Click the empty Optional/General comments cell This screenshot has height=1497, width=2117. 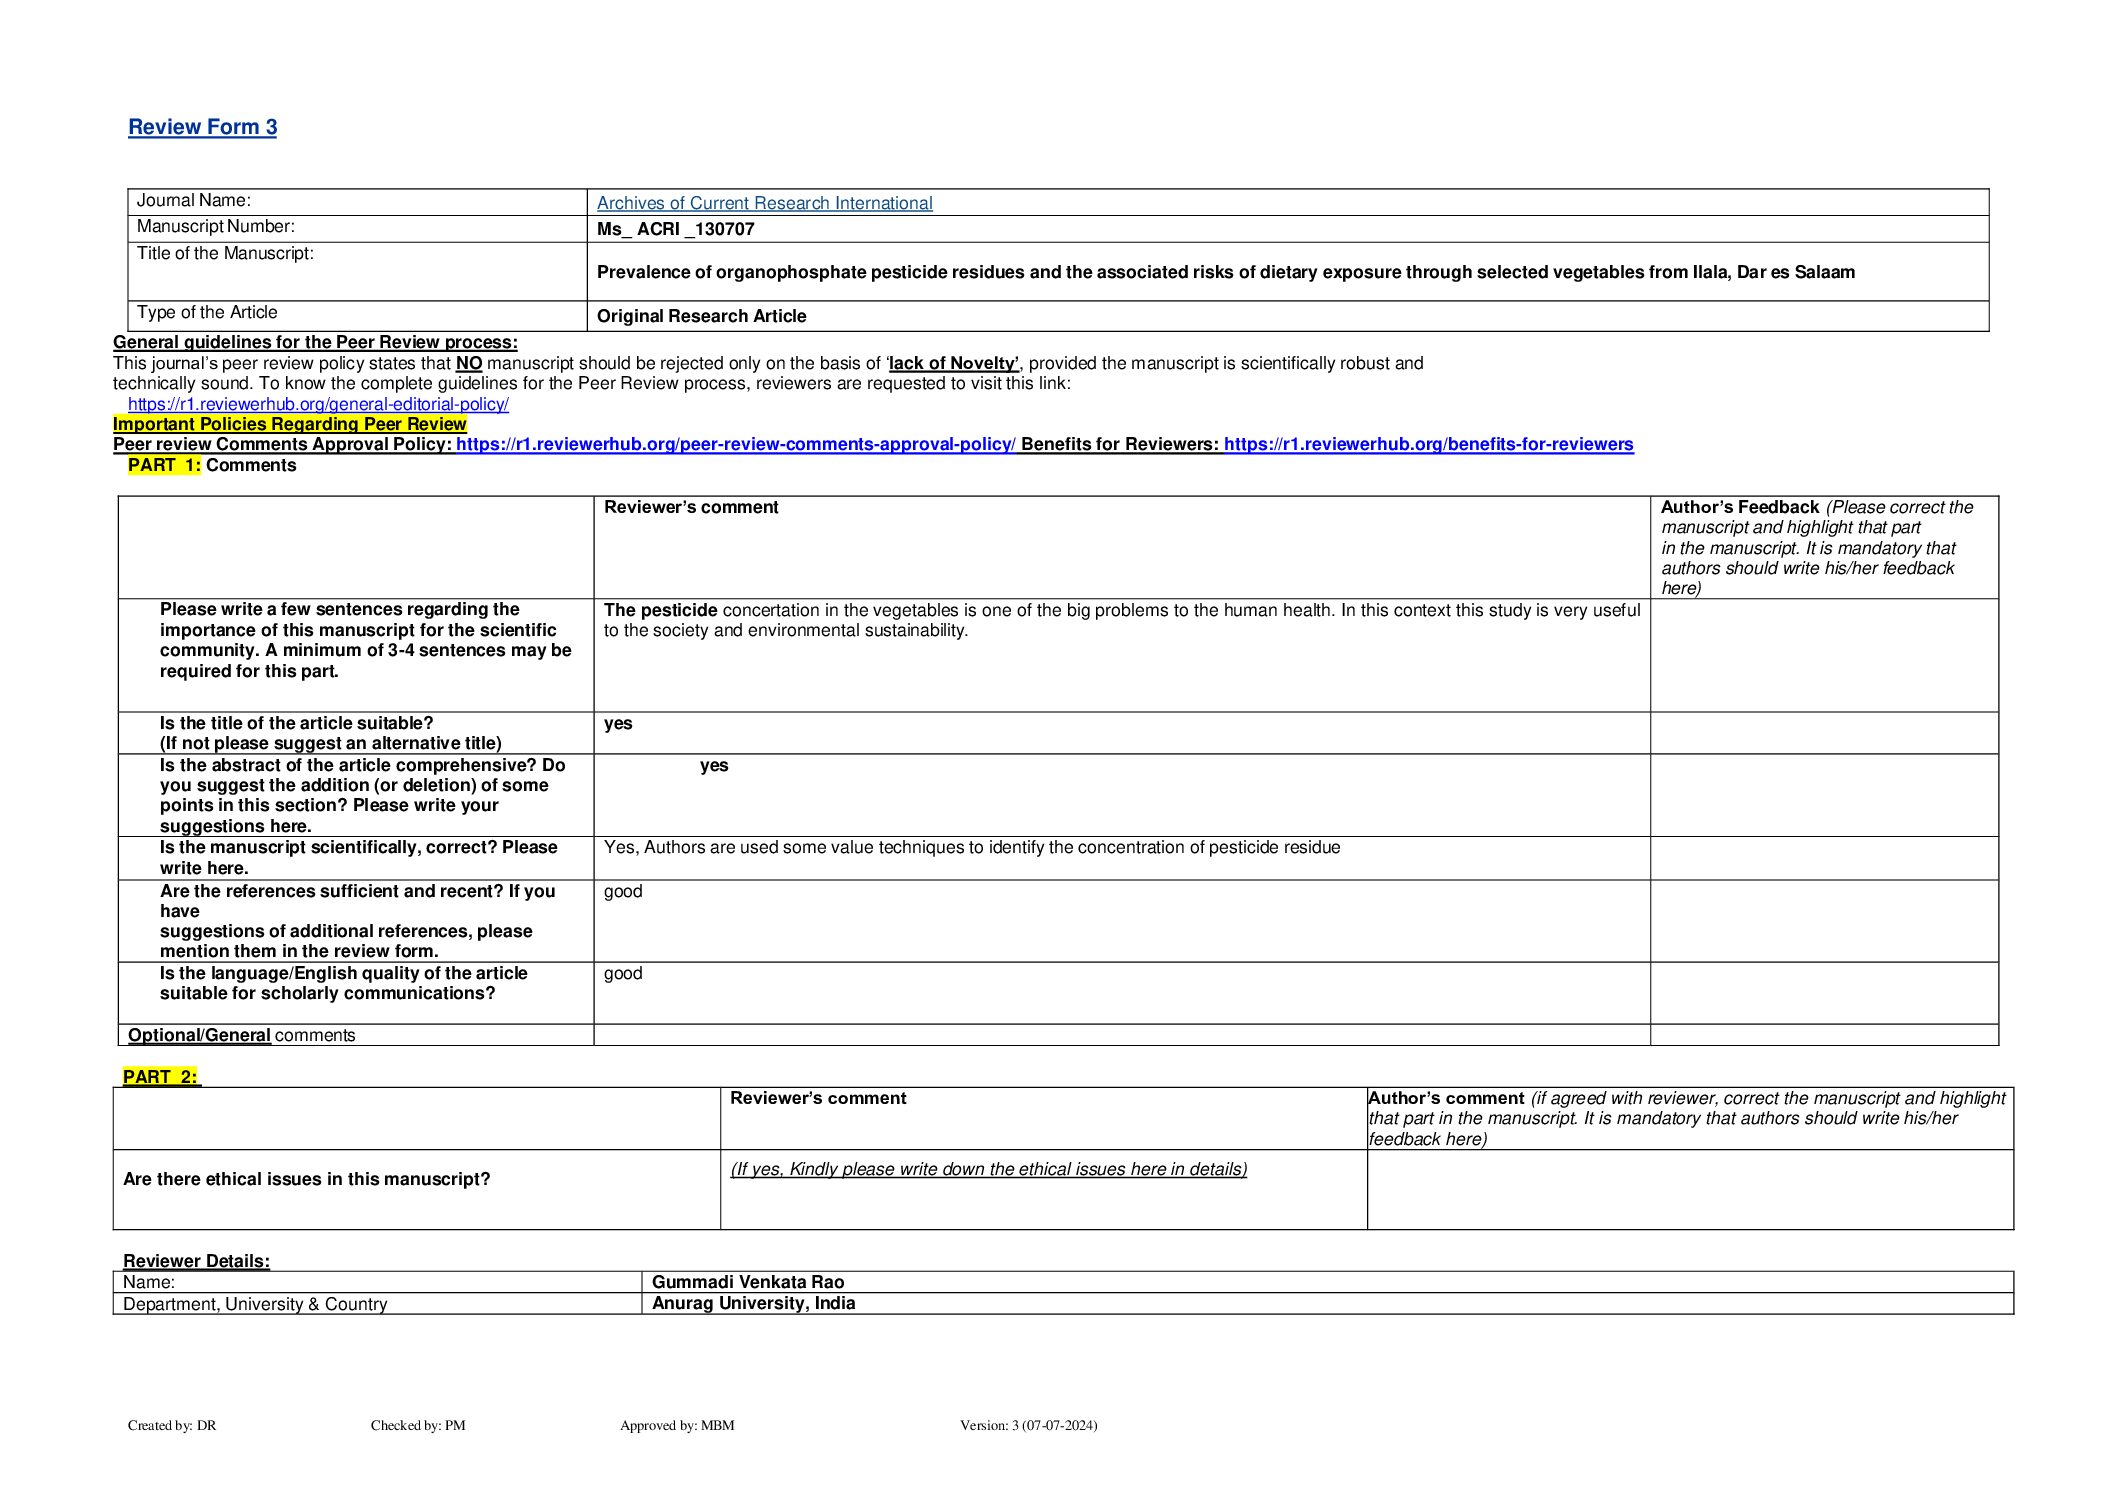(x=1120, y=1035)
